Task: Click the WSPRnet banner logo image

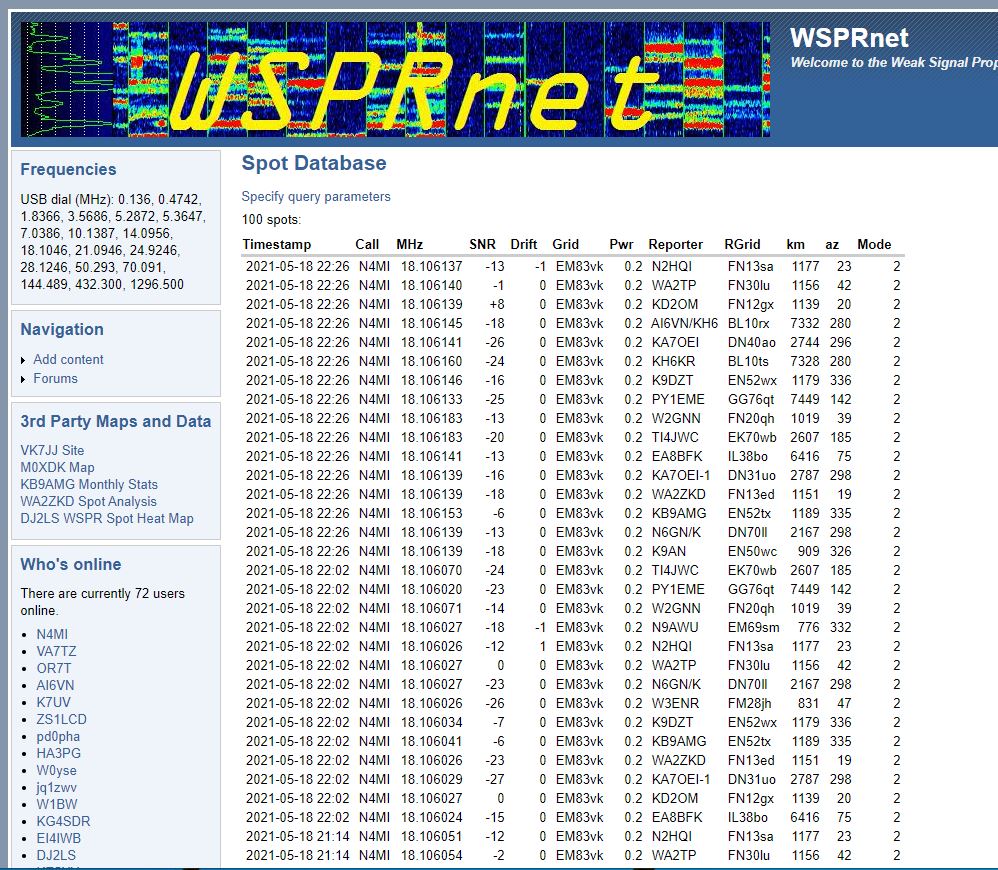Action: click(395, 79)
